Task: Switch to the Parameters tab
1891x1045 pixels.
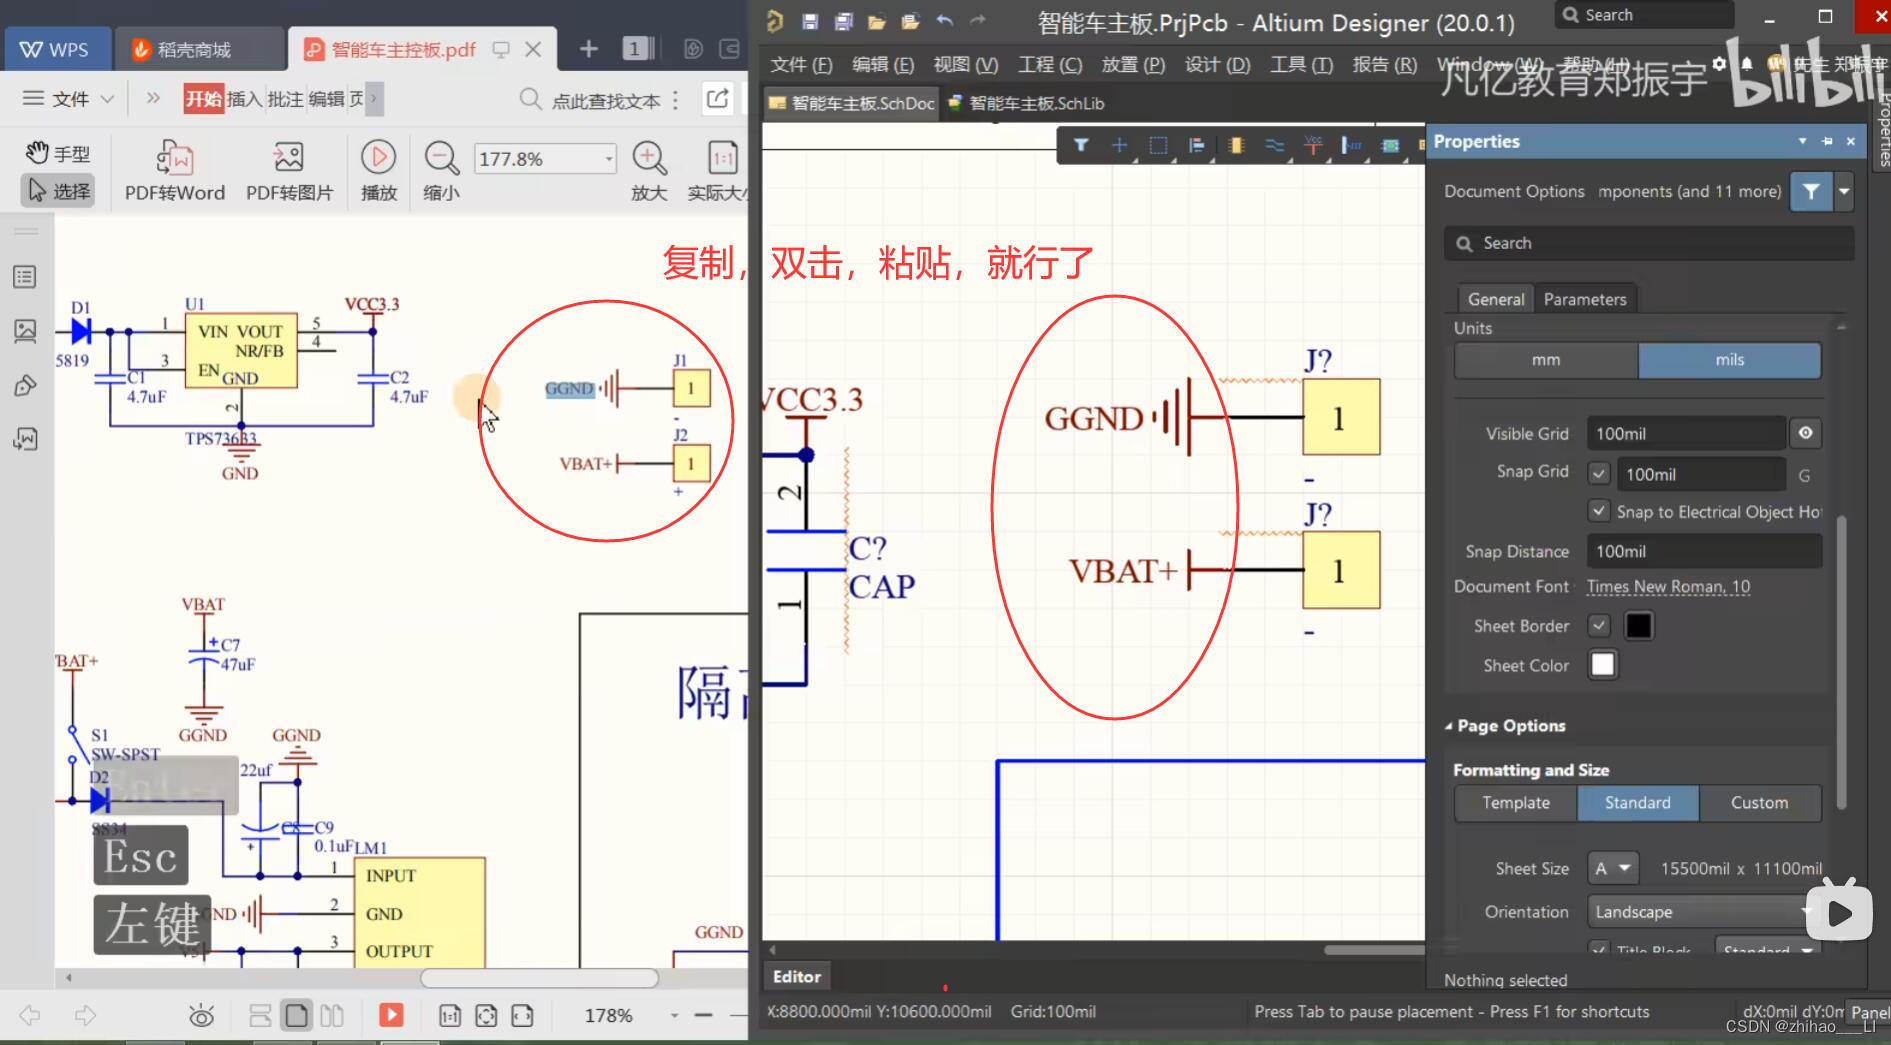Action: [x=1585, y=298]
